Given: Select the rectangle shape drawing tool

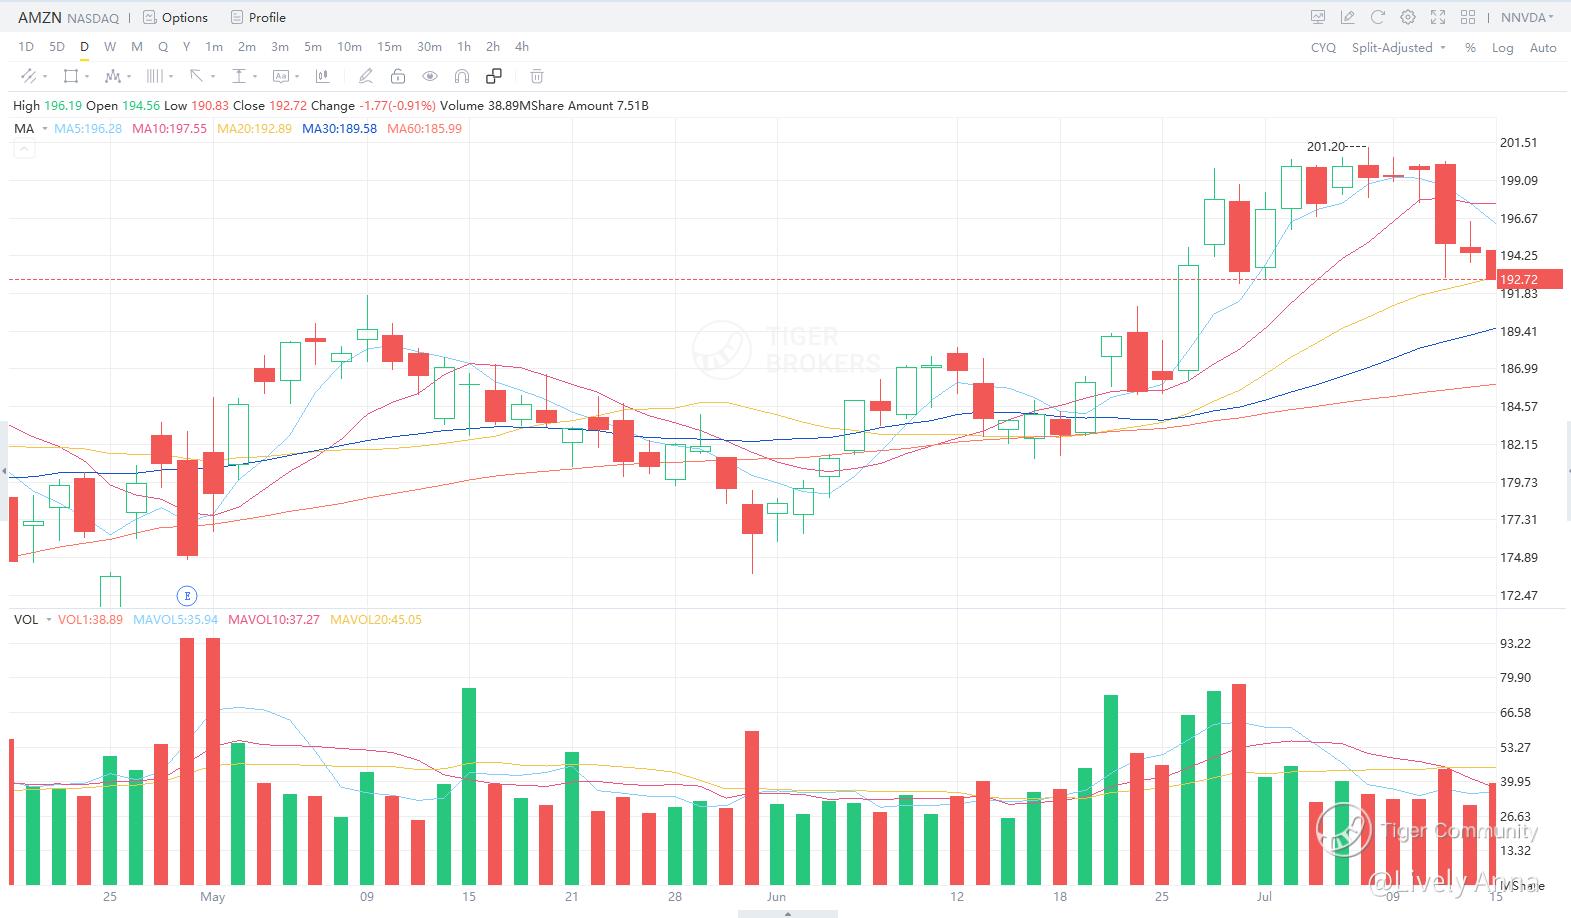Looking at the screenshot, I should [x=71, y=76].
